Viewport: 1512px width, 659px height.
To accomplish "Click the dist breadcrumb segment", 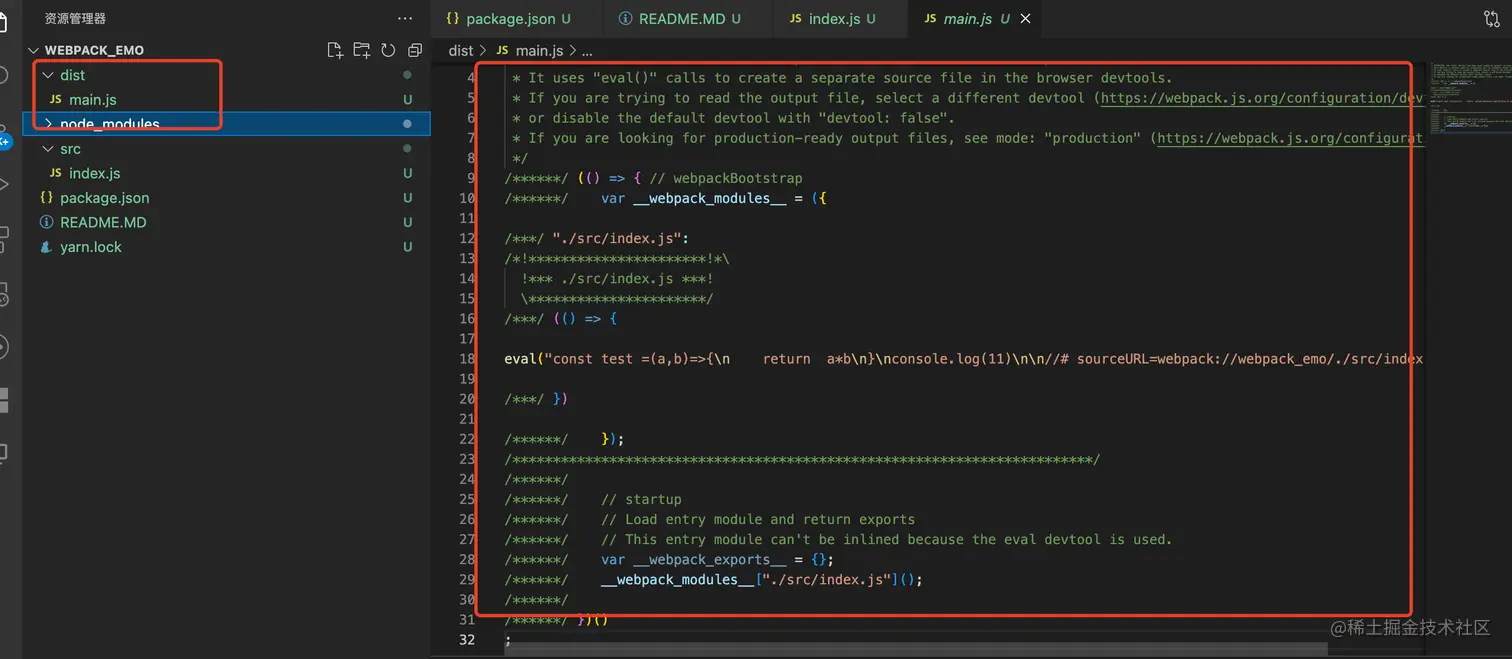I will click(461, 50).
